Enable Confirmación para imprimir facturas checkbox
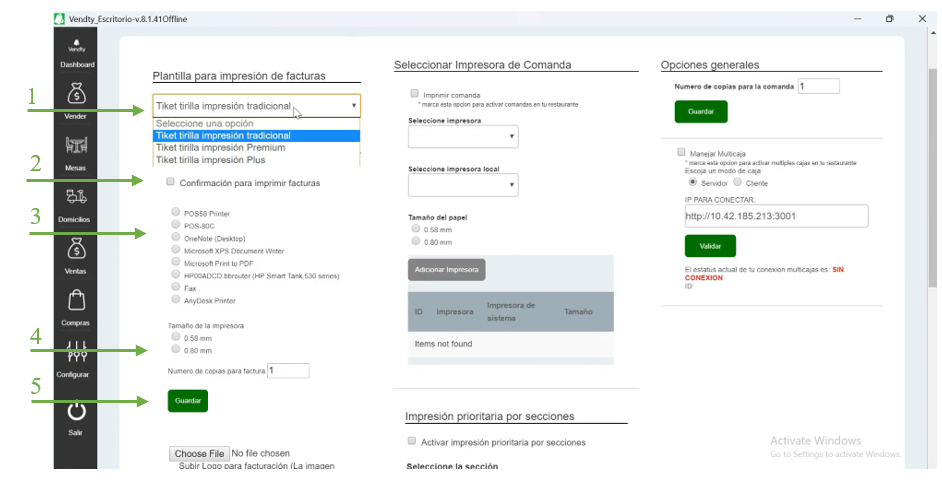942x485 pixels. click(171, 182)
